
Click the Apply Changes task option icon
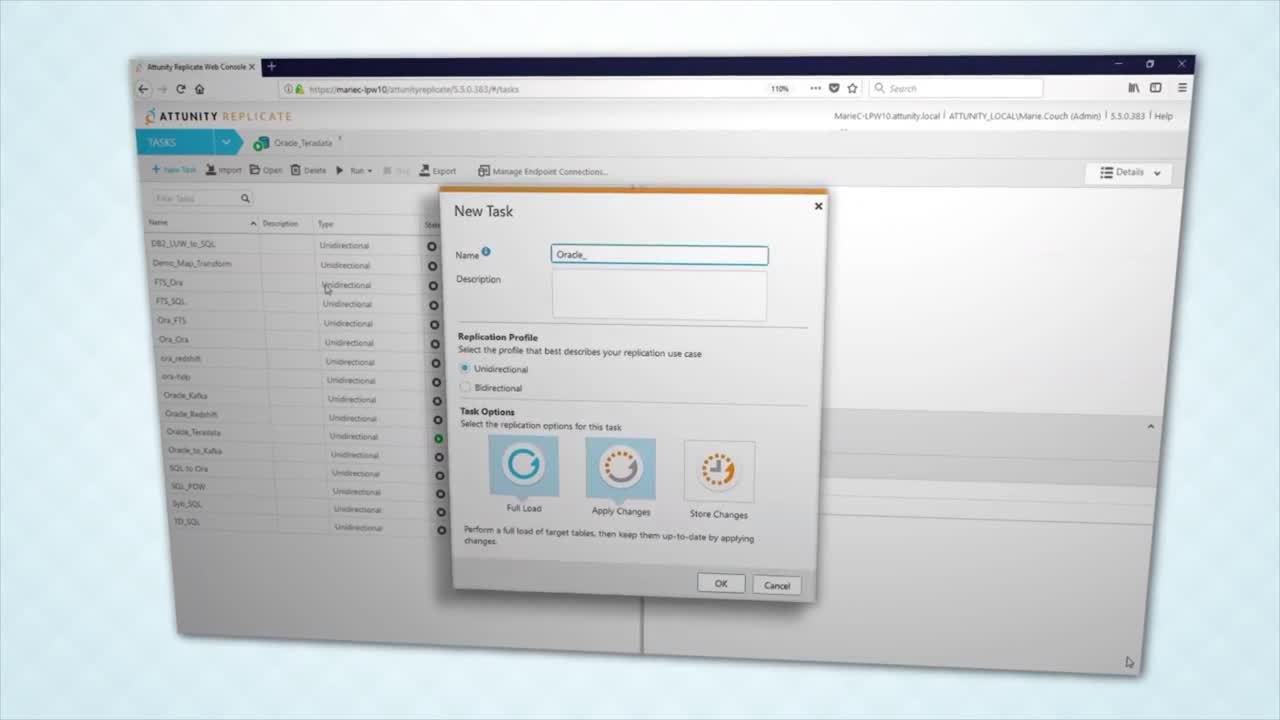(x=620, y=467)
